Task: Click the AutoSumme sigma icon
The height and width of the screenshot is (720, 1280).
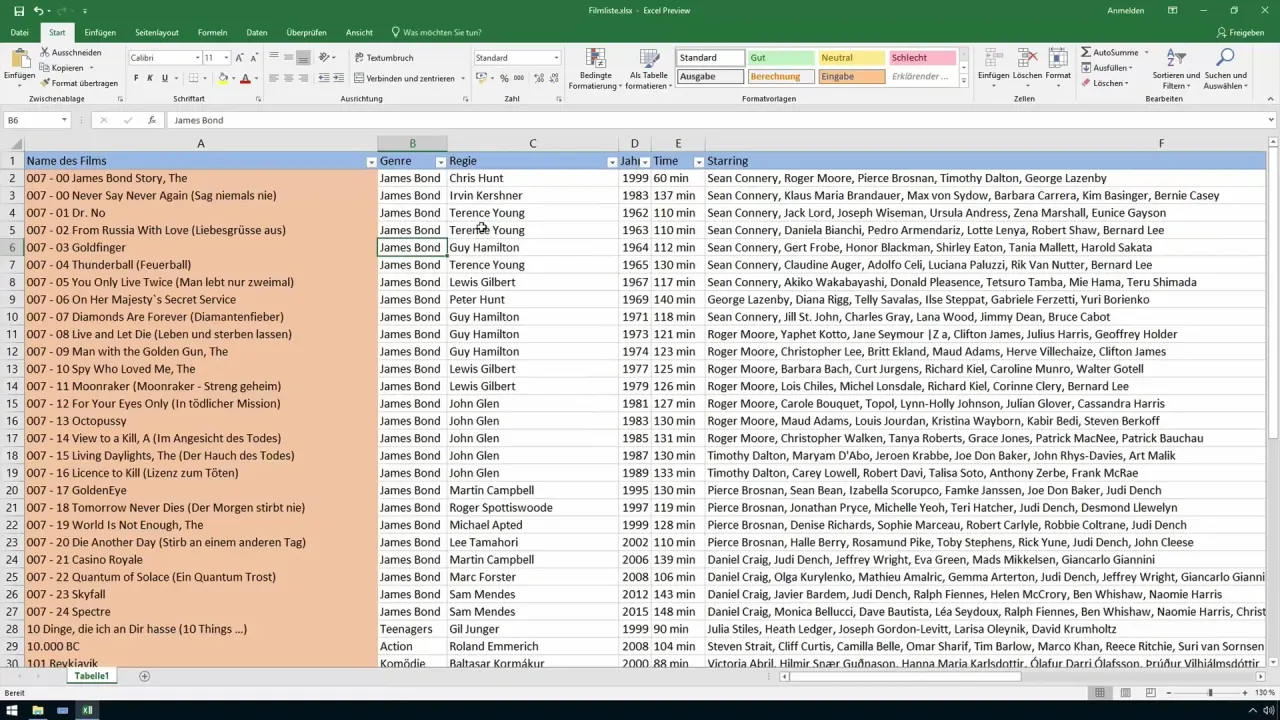Action: click(x=1085, y=52)
